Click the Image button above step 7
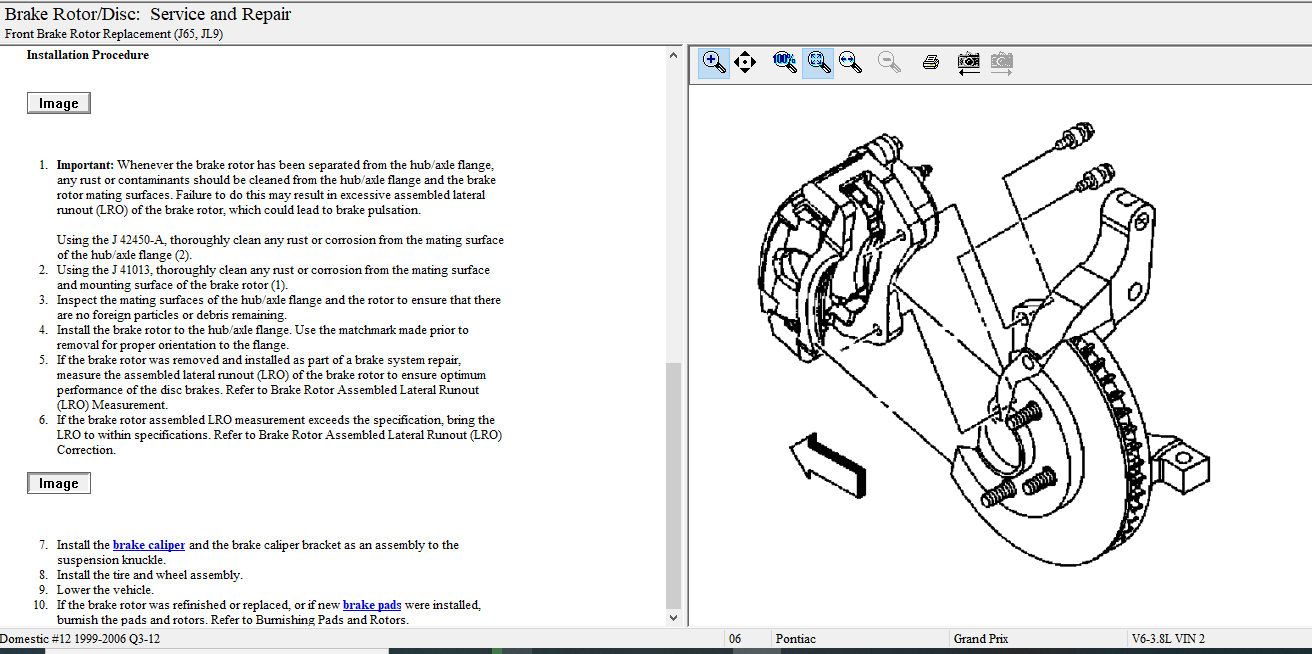 pyautogui.click(x=59, y=483)
